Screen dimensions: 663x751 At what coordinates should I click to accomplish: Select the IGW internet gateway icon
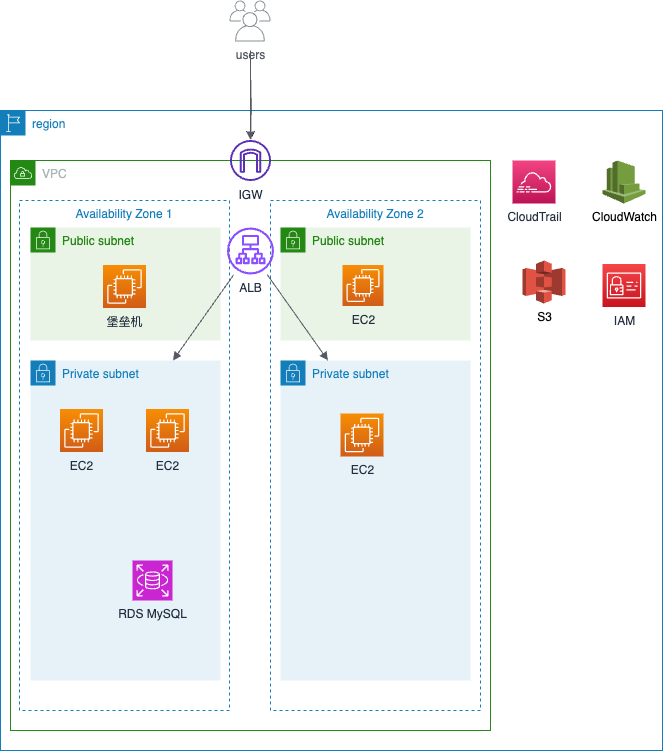coord(250,161)
